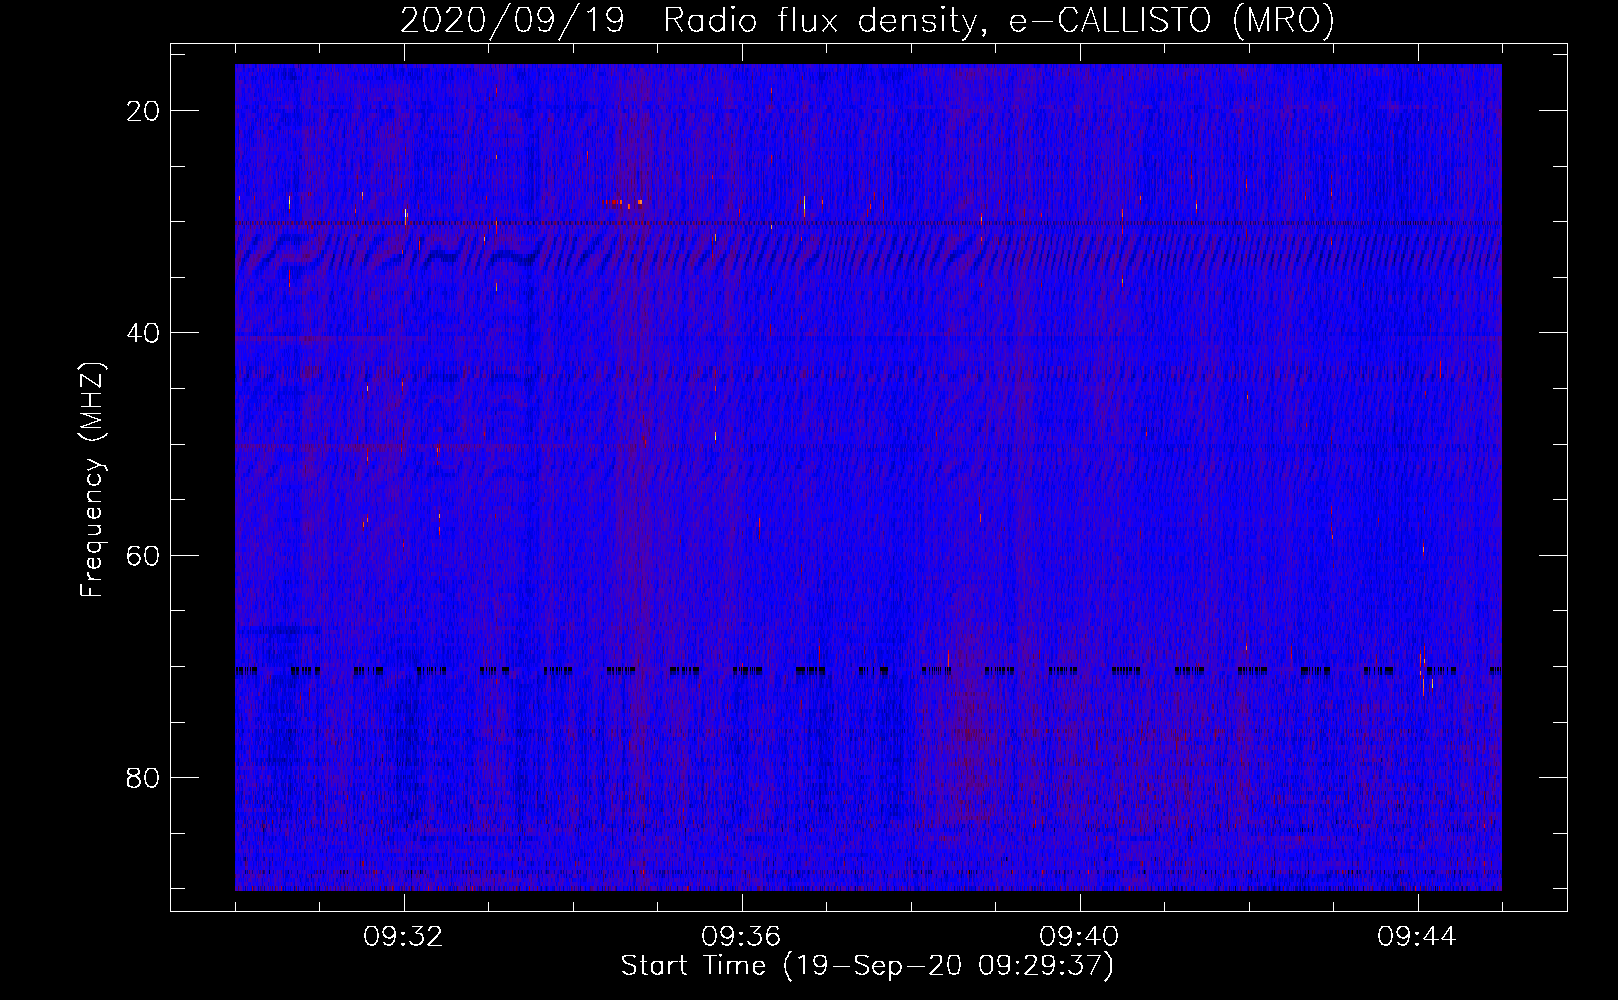The width and height of the screenshot is (1618, 1000).
Task: Click the frequency tick label 40
Action: (145, 333)
